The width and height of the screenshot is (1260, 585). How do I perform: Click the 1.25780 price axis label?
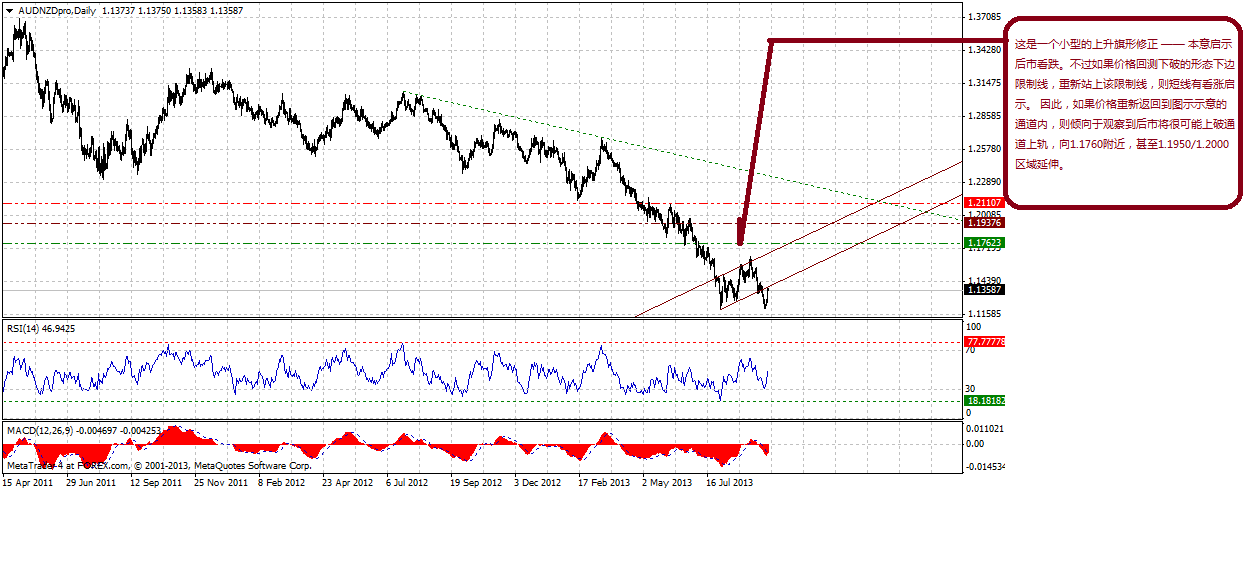pos(986,149)
